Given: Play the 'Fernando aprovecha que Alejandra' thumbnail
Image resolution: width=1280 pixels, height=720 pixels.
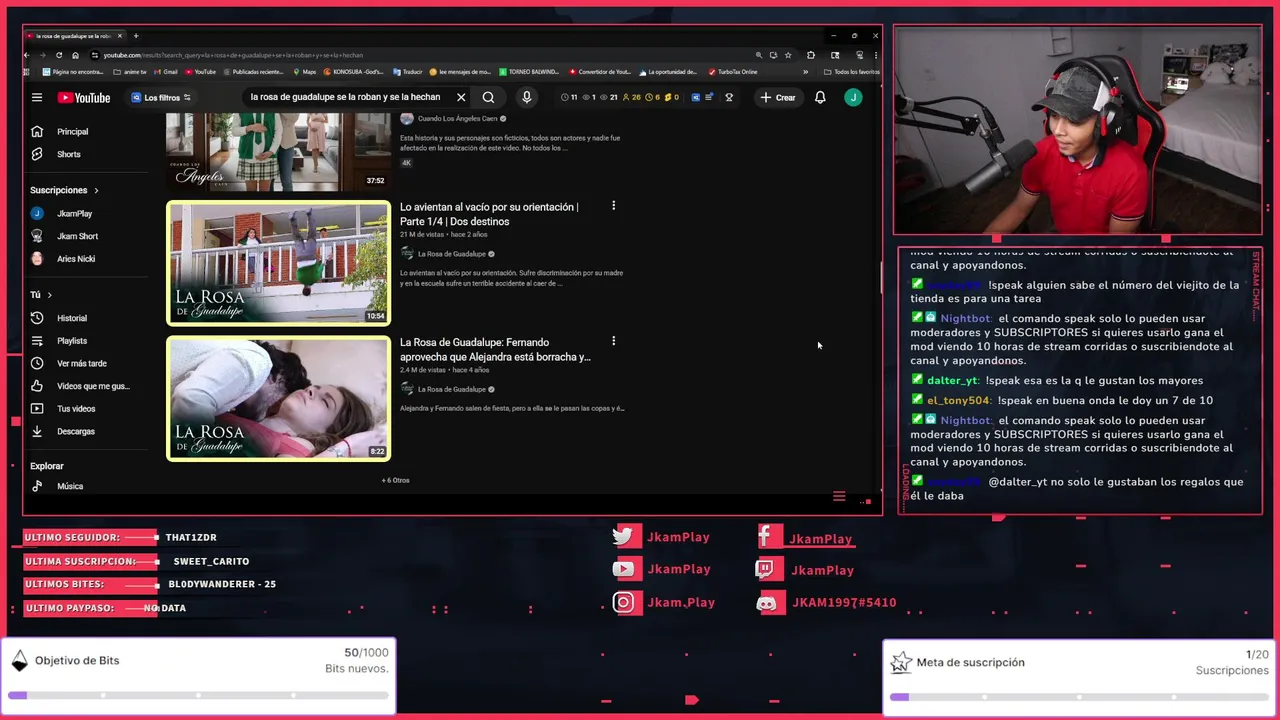Looking at the screenshot, I should click(x=278, y=398).
